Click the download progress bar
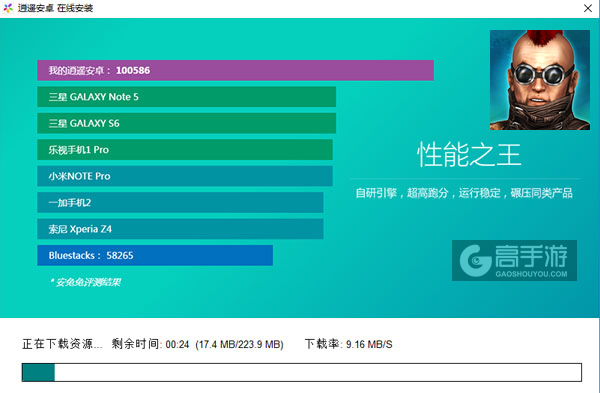Screen dimensions: 600x393 [302, 372]
